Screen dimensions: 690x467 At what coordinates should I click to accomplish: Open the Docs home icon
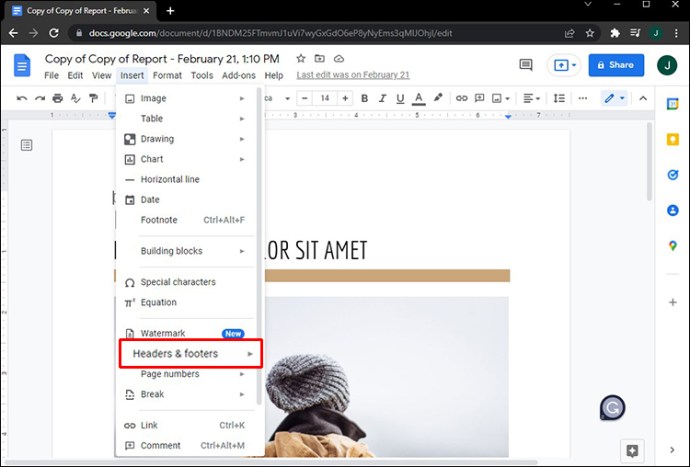coord(22,66)
